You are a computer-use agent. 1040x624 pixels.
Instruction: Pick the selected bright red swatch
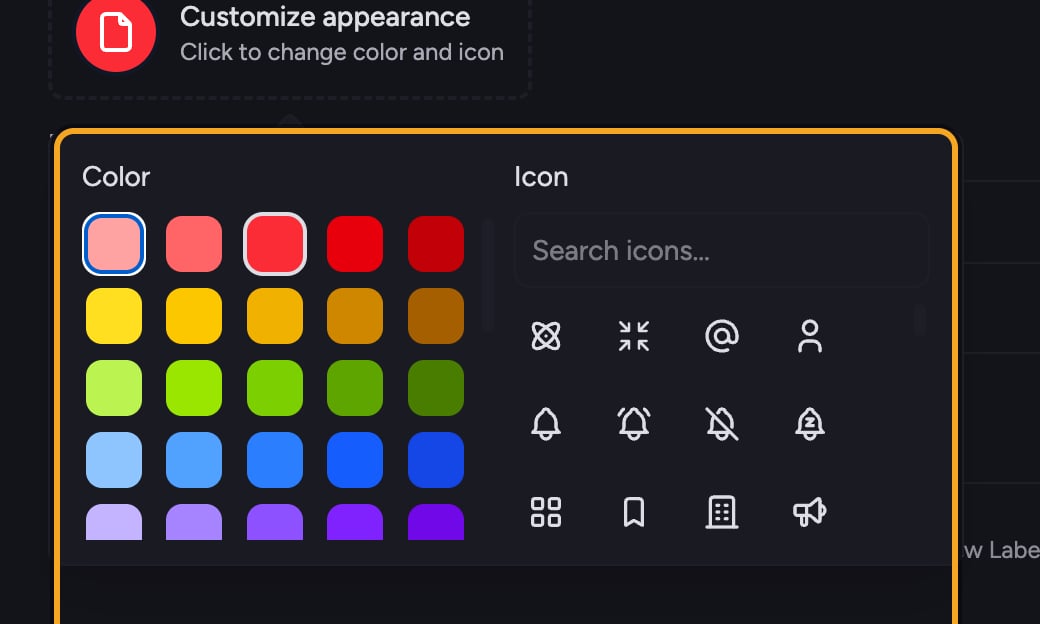(275, 244)
